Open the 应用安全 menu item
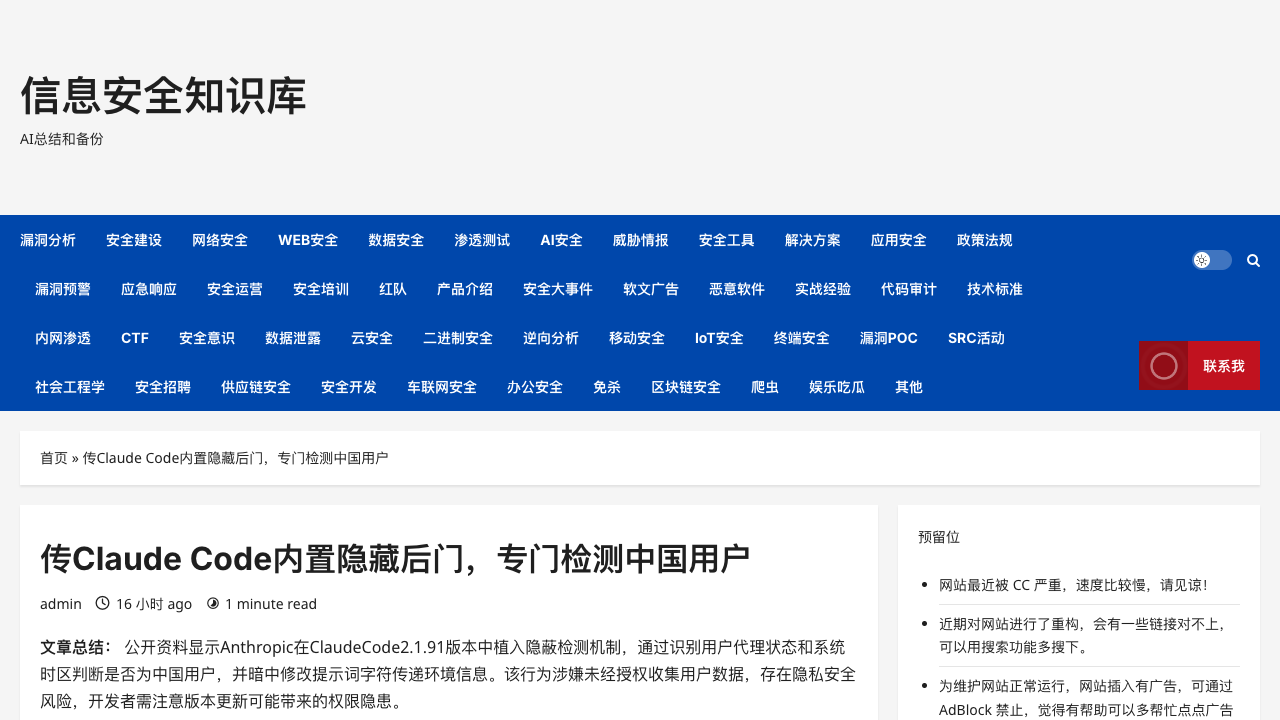The width and height of the screenshot is (1280, 720). 899,240
